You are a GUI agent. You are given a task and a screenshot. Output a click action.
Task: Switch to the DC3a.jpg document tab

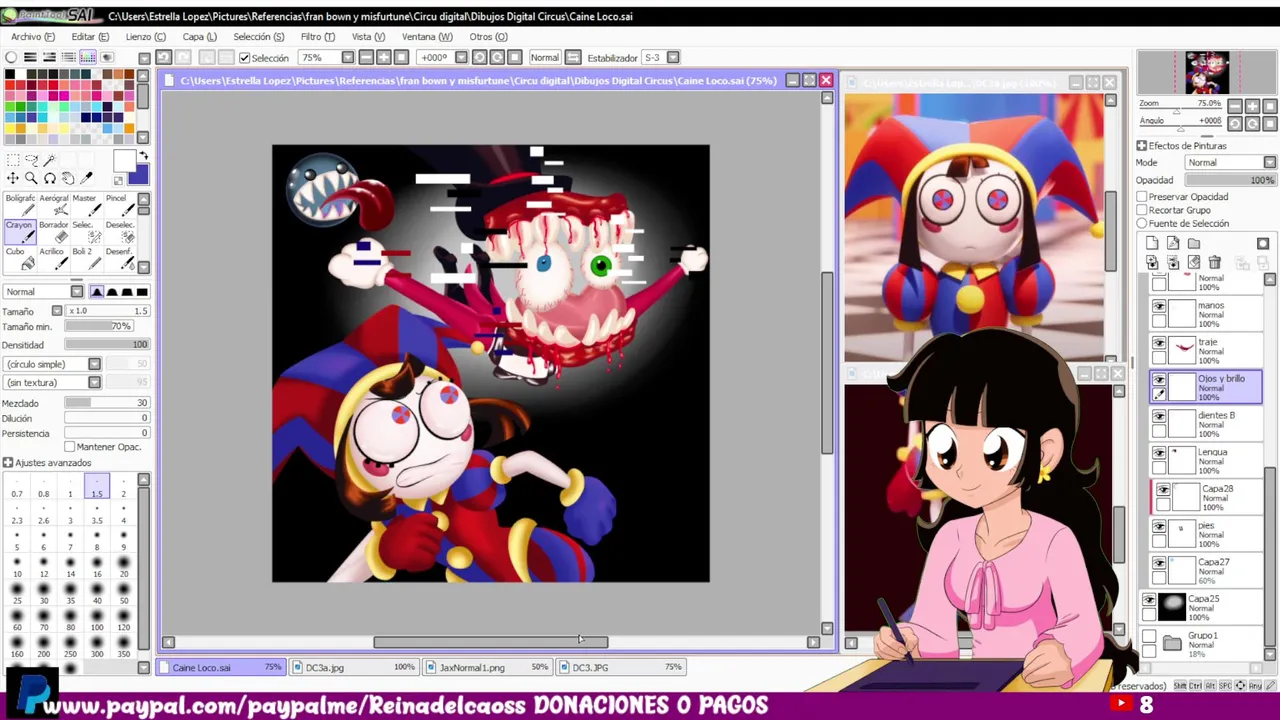(355, 667)
